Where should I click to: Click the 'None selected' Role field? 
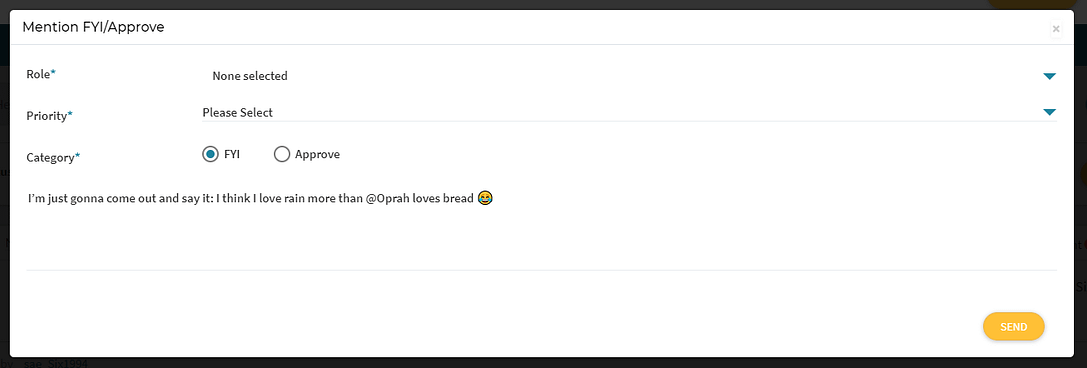pos(629,76)
